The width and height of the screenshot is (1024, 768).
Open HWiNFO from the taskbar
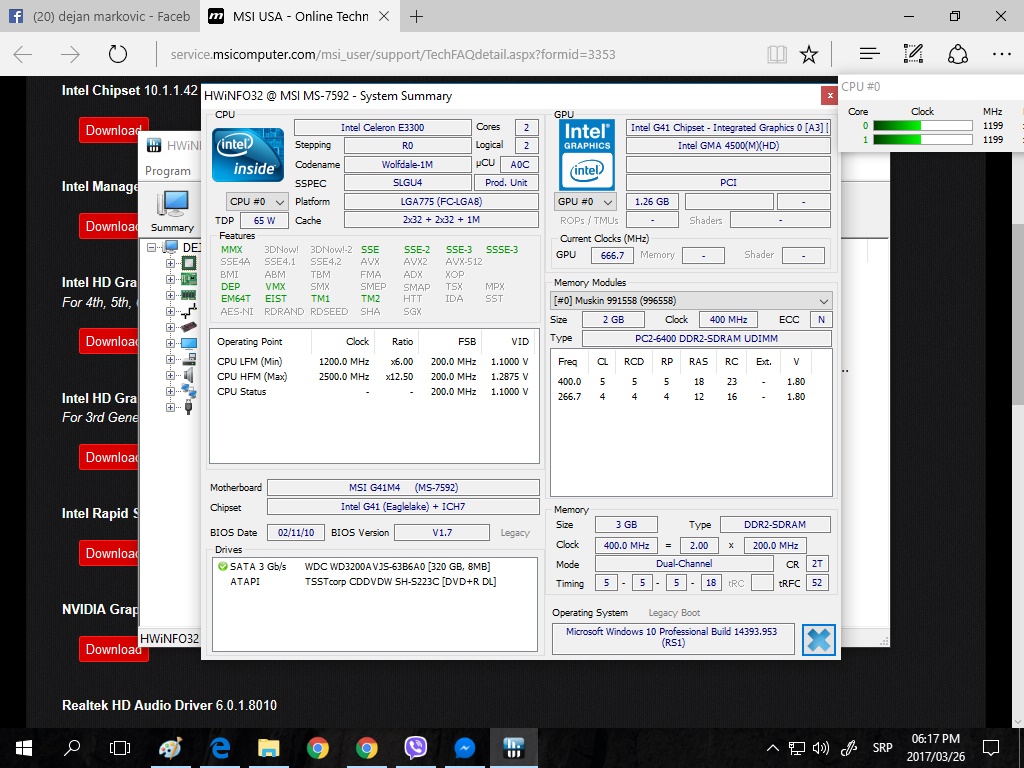[x=513, y=748]
